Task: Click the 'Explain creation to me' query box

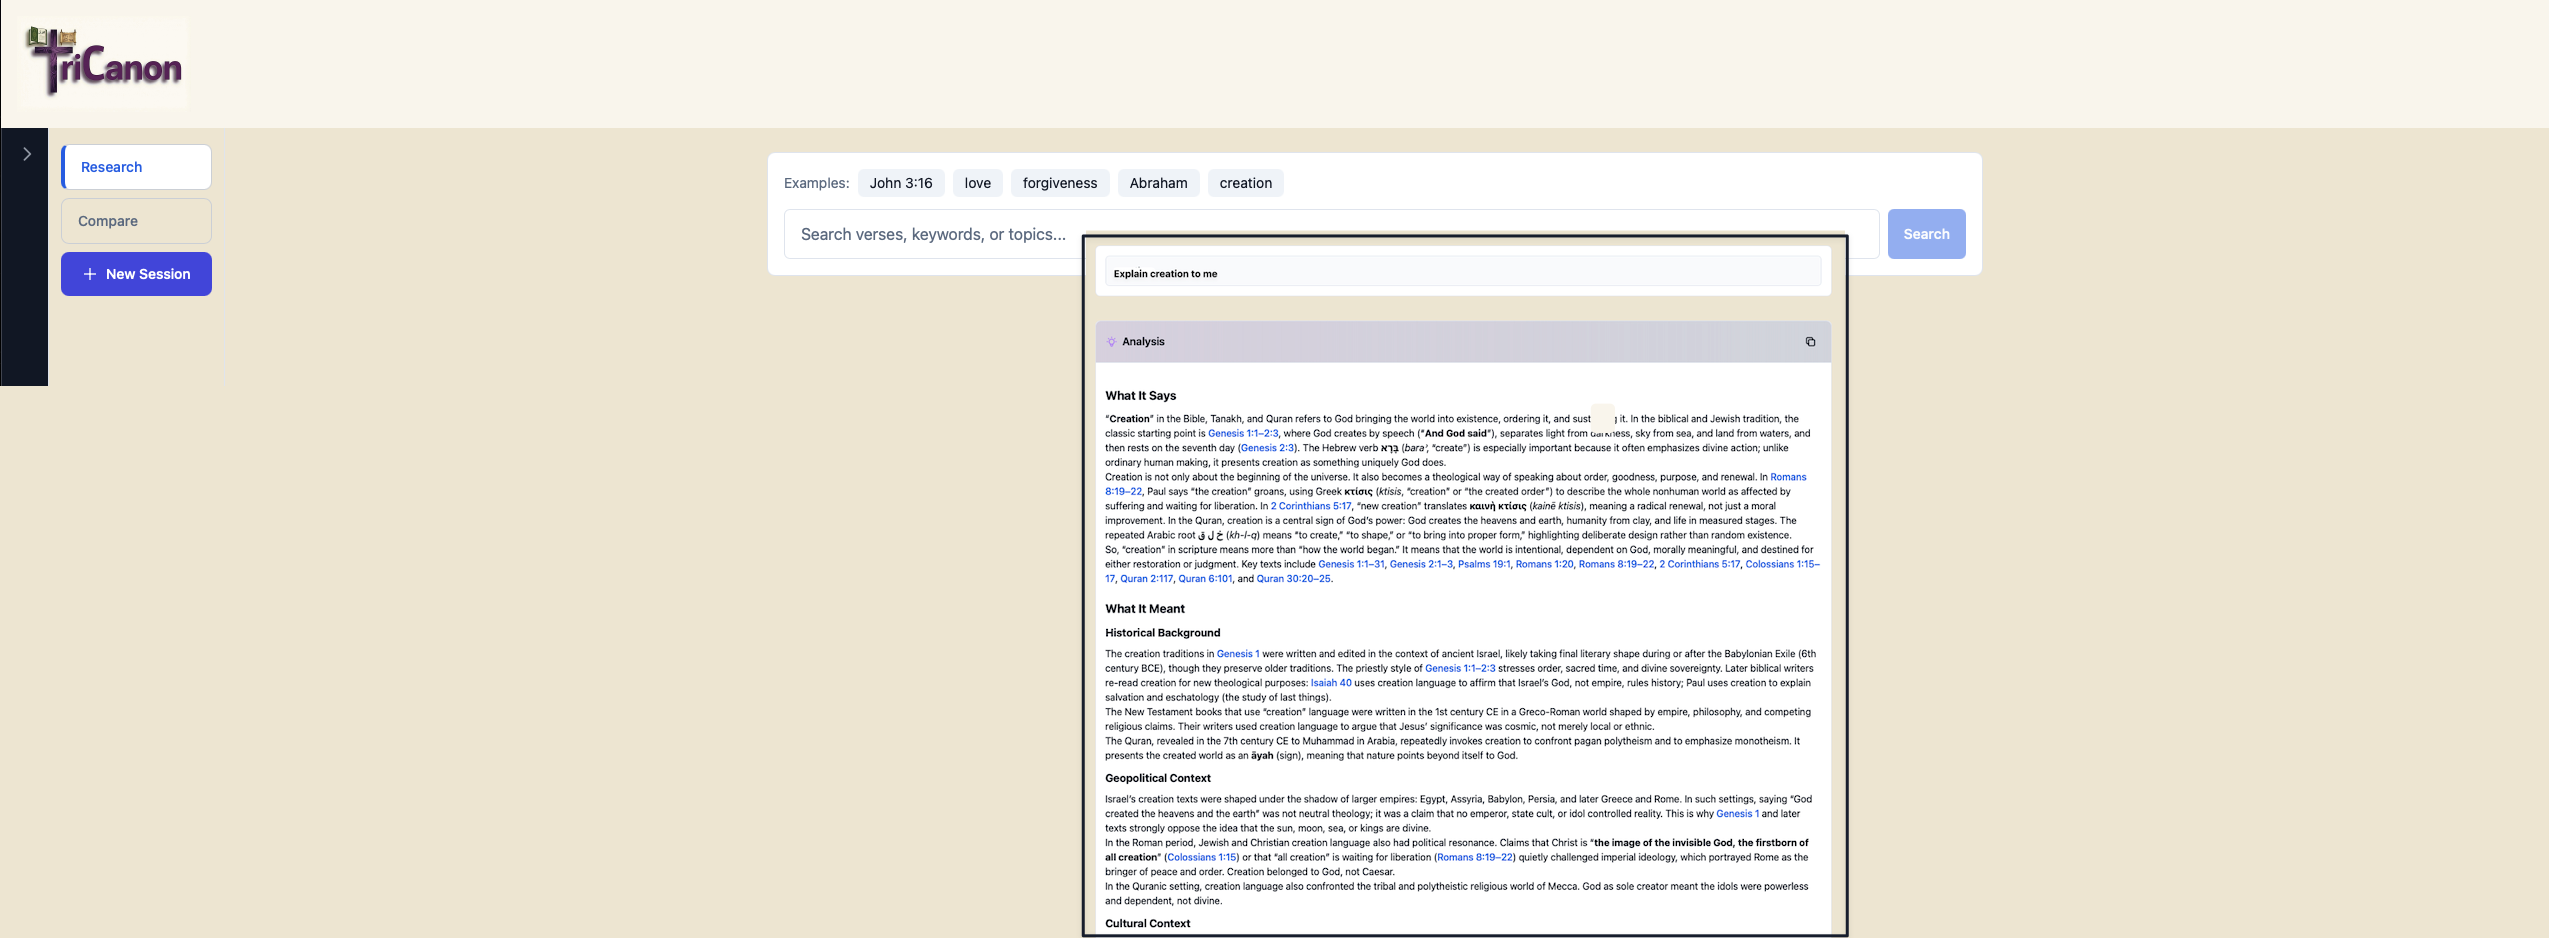Action: tap(1462, 273)
